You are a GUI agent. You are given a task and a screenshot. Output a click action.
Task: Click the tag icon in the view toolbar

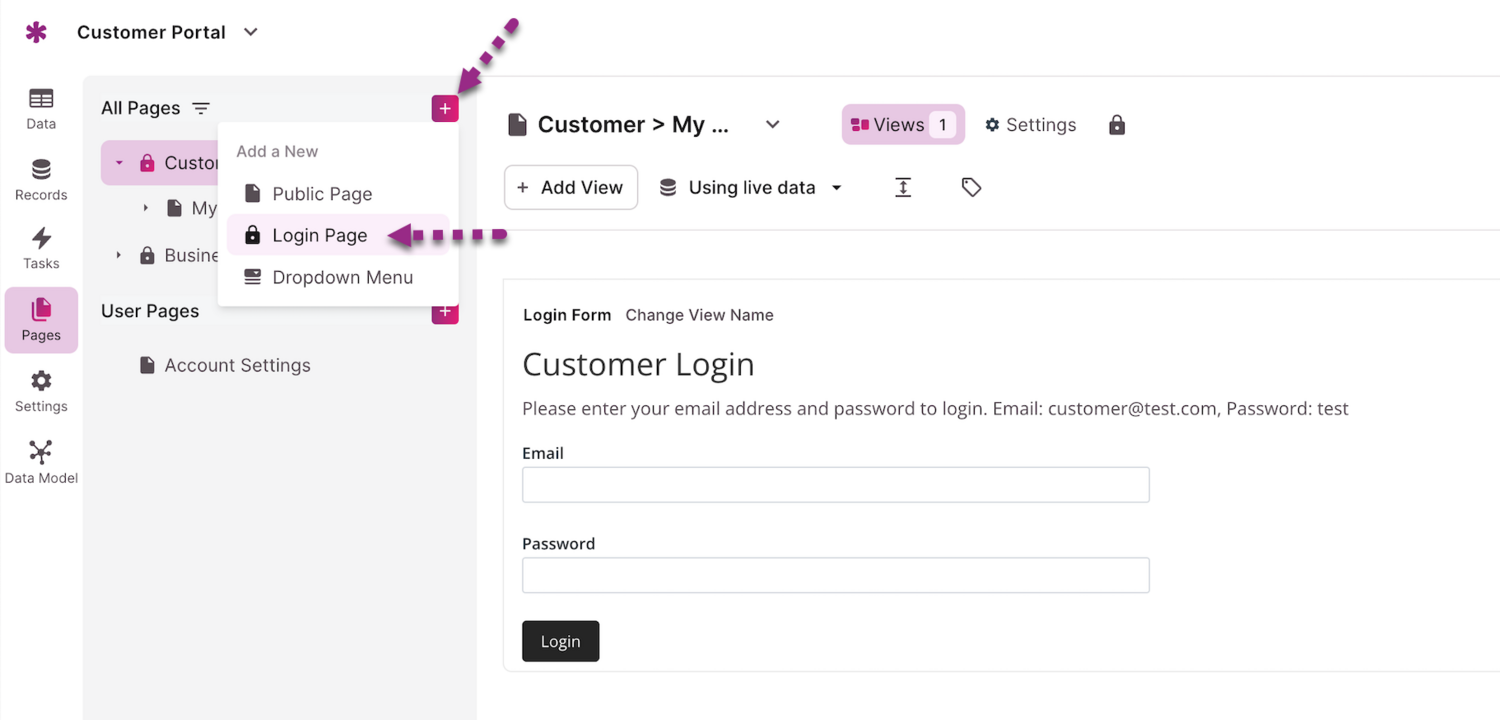[x=970, y=187]
